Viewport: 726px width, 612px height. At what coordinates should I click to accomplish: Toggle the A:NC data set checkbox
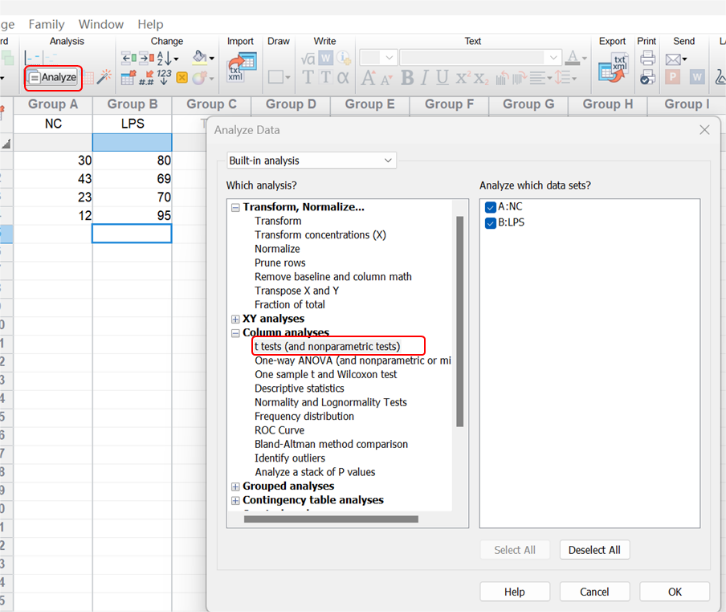(x=490, y=207)
